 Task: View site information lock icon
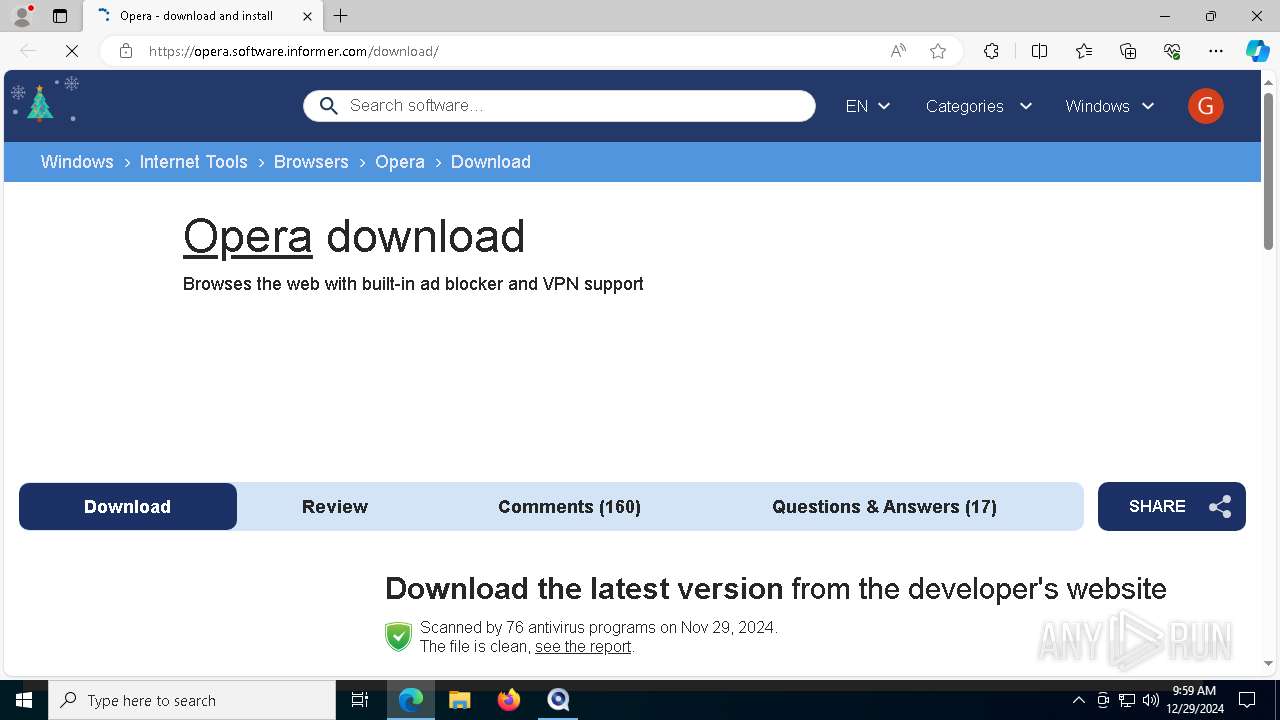[x=125, y=51]
